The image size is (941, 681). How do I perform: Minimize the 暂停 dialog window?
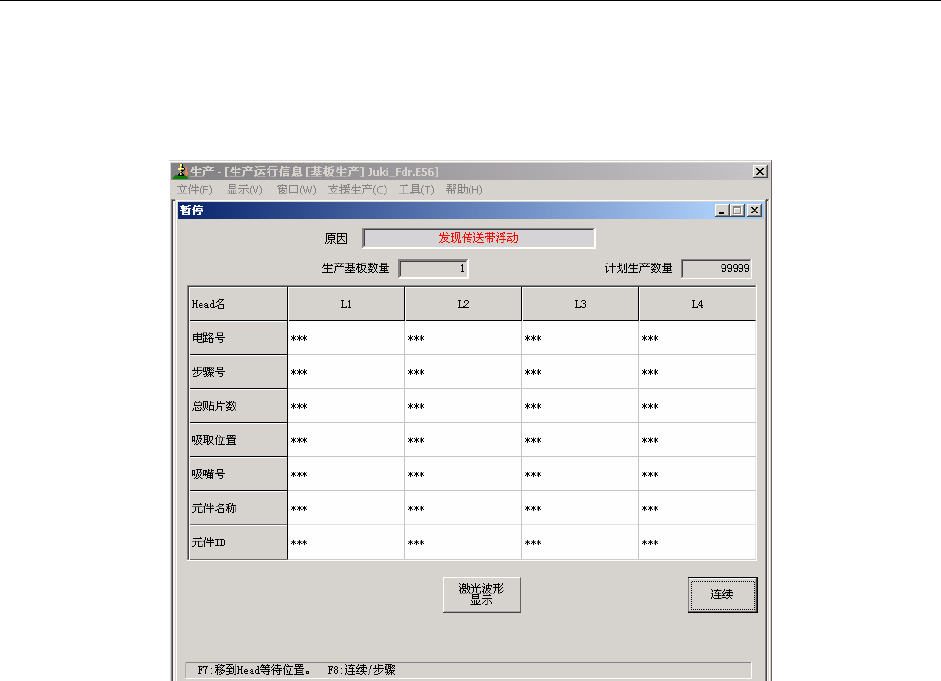(722, 211)
